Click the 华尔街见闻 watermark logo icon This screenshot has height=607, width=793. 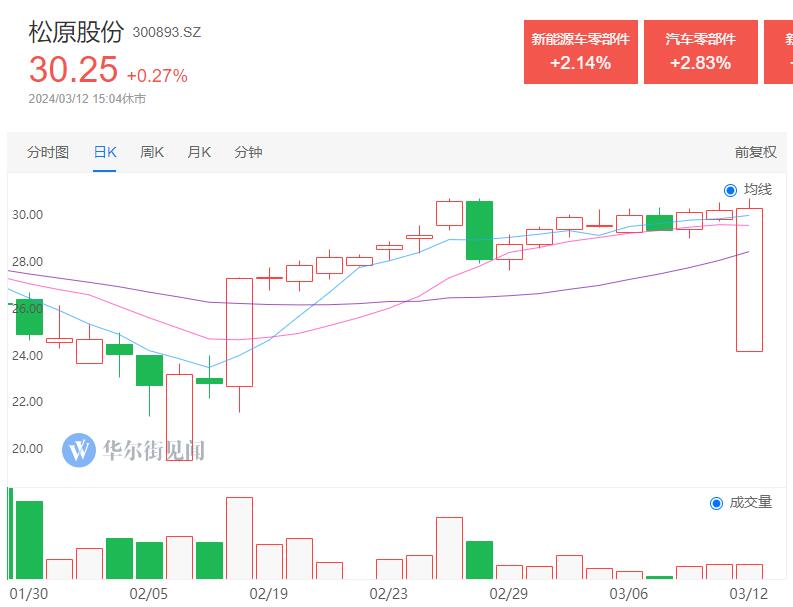79,450
